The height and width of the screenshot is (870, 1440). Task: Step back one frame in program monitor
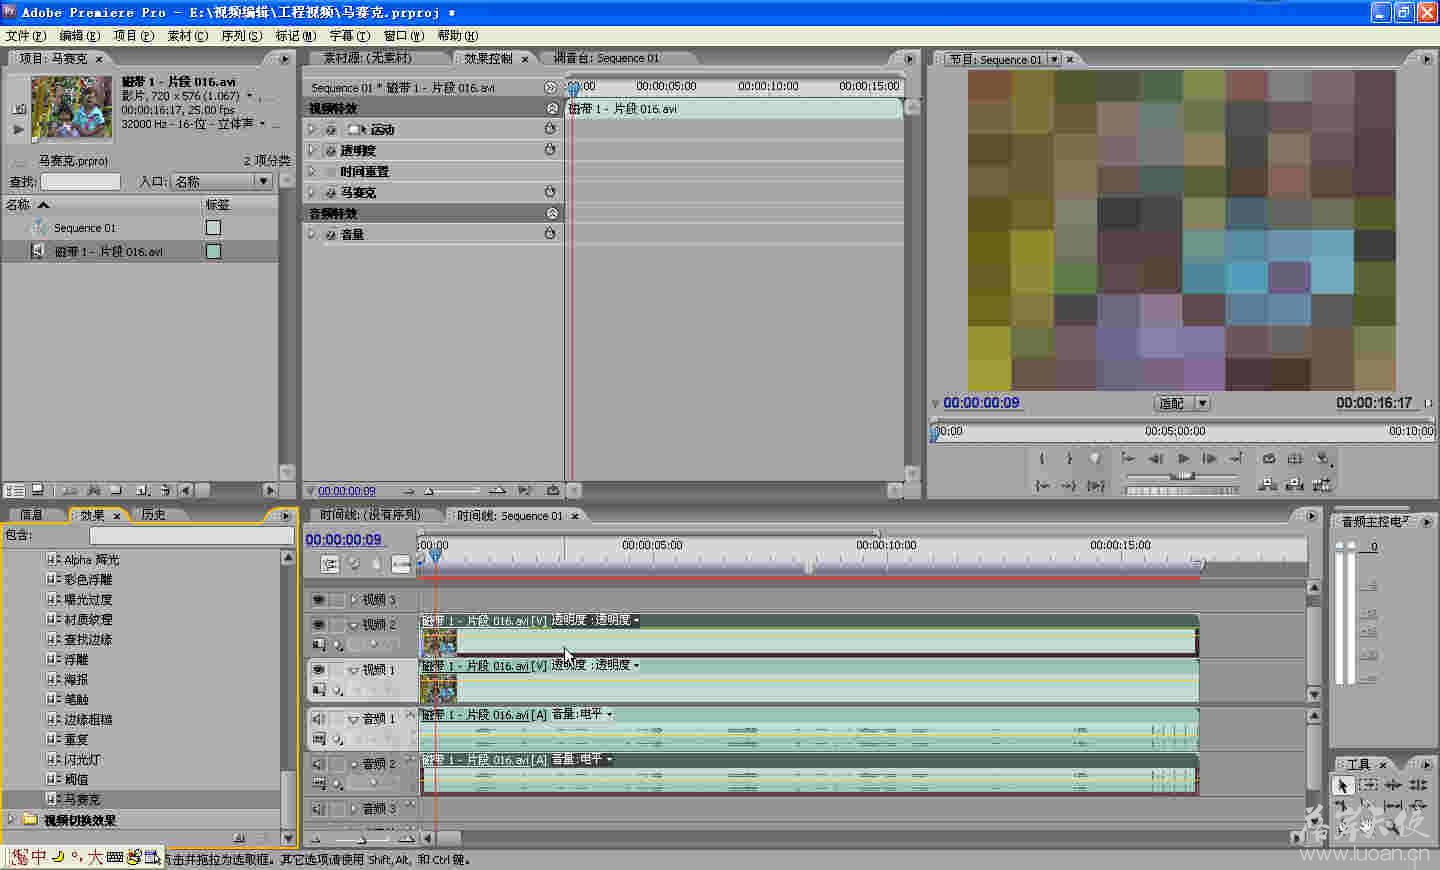coord(1155,459)
